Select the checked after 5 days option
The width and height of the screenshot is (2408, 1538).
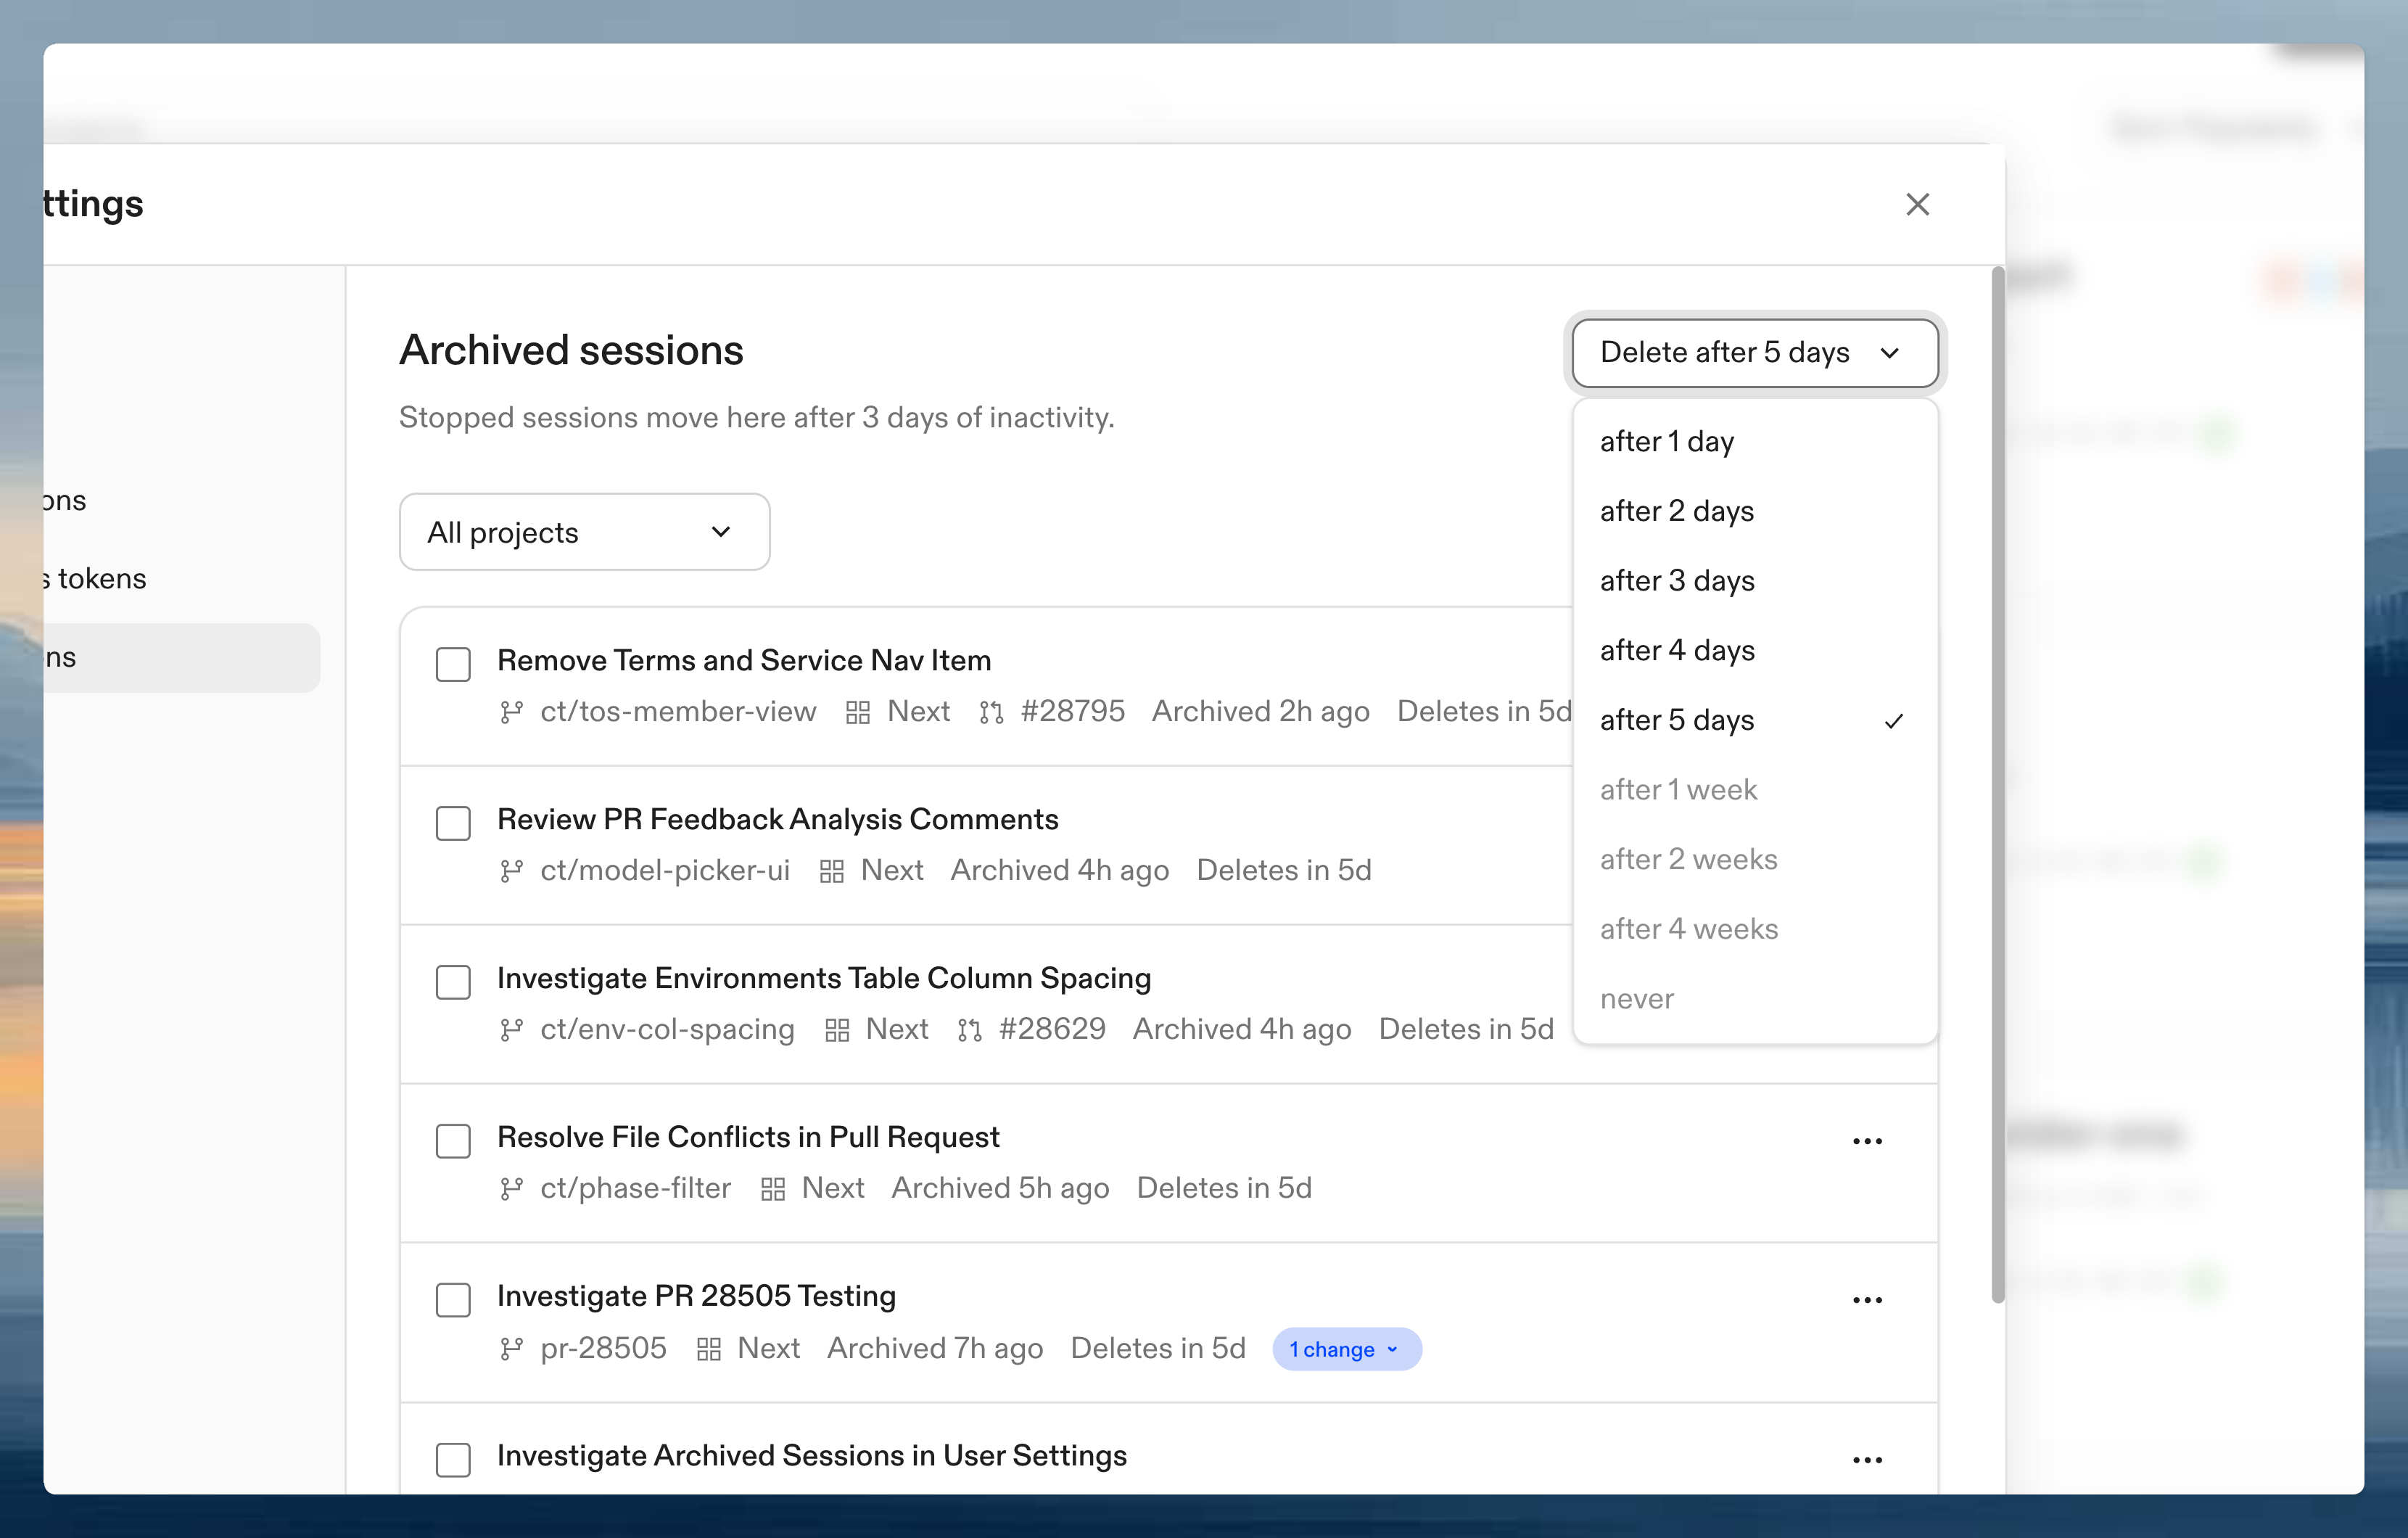click(1754, 720)
